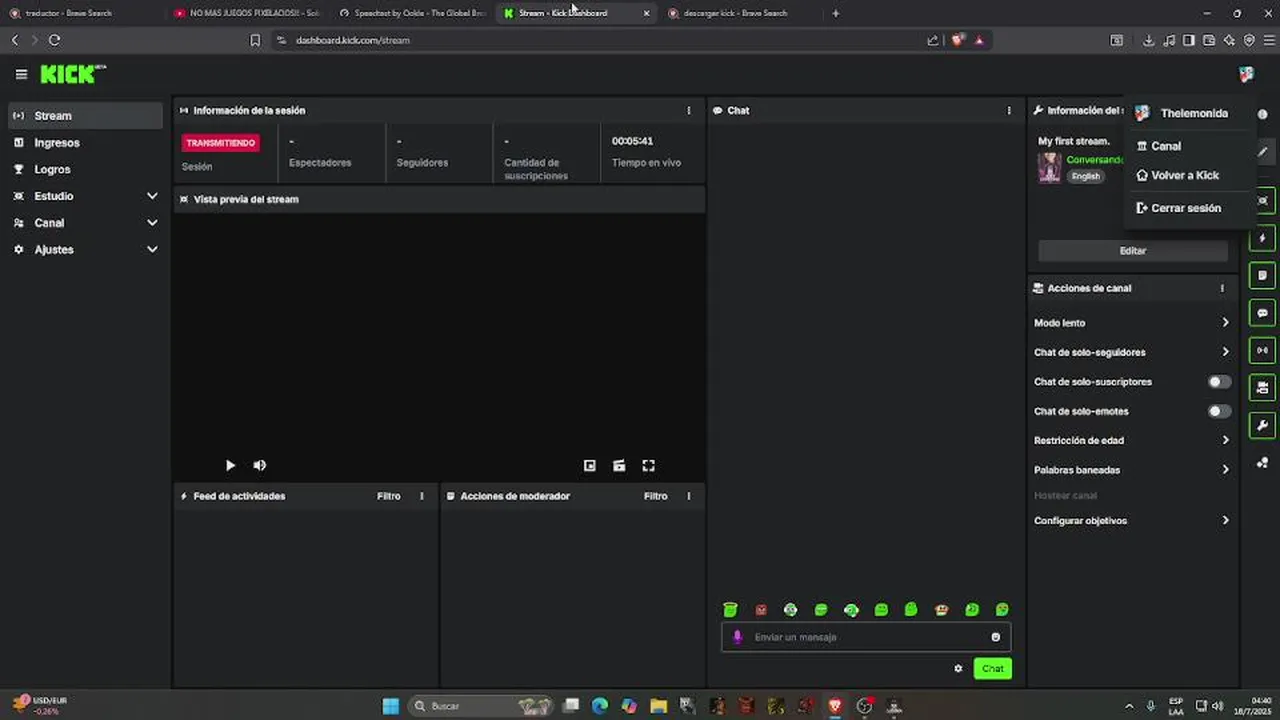Click the TRANSMITIENDO status badge
1280x720 pixels.
tap(221, 143)
